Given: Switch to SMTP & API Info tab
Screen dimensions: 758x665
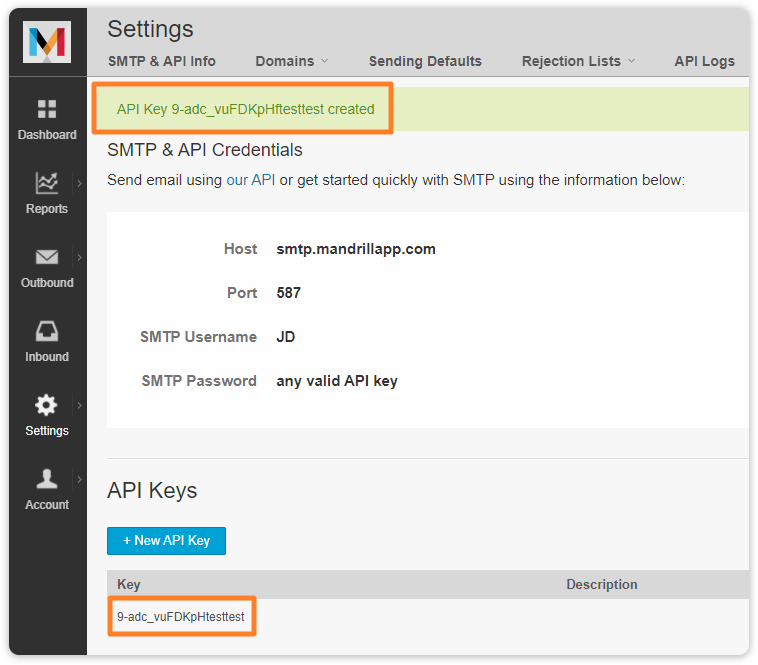Looking at the screenshot, I should [161, 61].
